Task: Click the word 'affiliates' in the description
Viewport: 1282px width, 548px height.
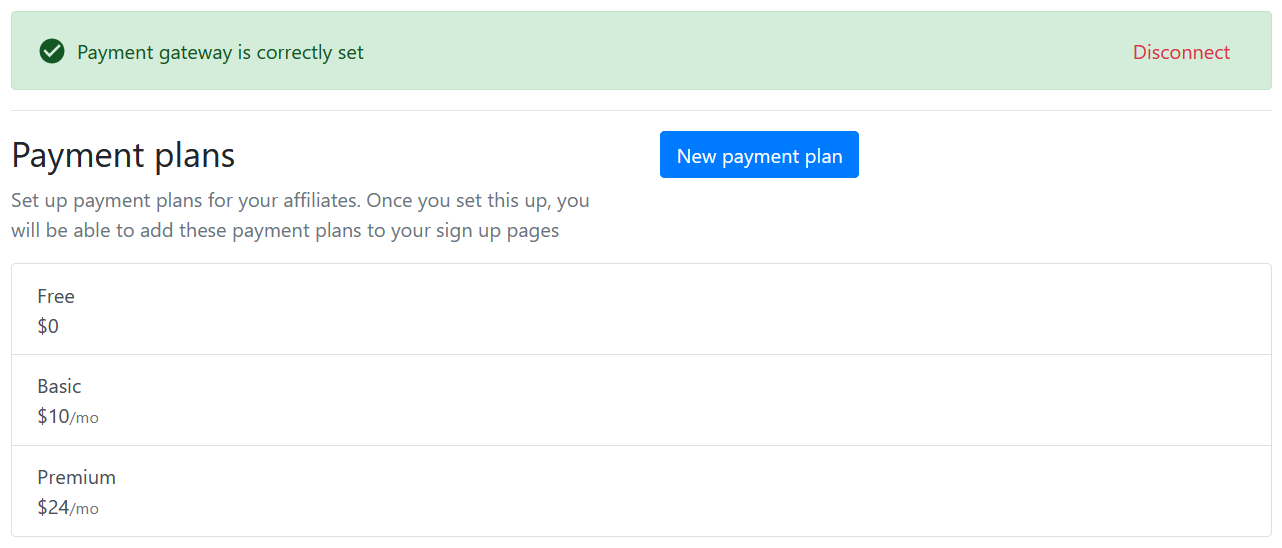Action: [x=320, y=200]
